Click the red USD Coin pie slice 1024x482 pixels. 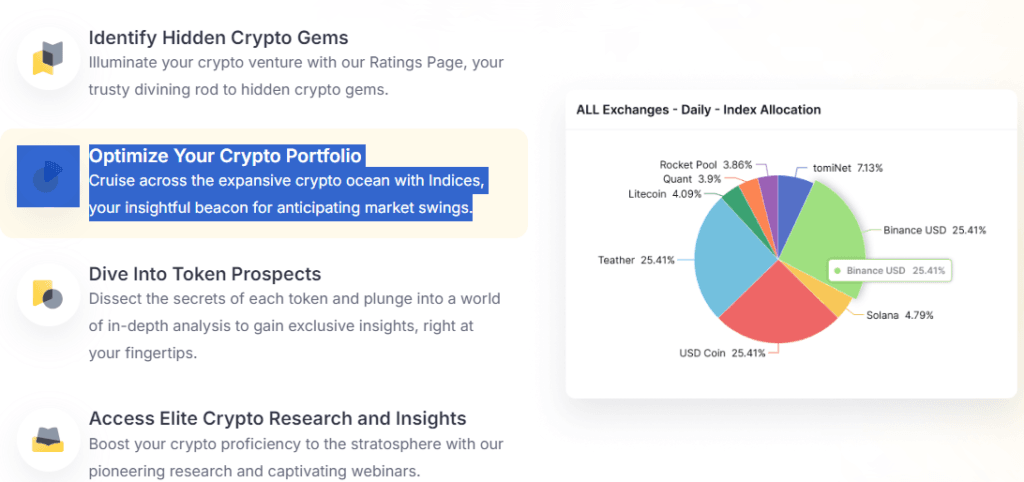pyautogui.click(x=774, y=306)
